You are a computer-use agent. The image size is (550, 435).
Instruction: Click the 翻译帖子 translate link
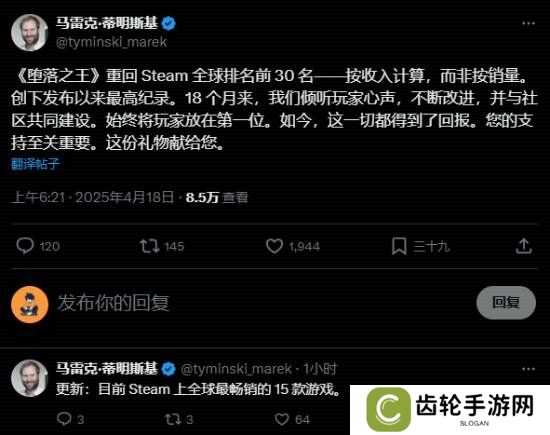(35, 164)
